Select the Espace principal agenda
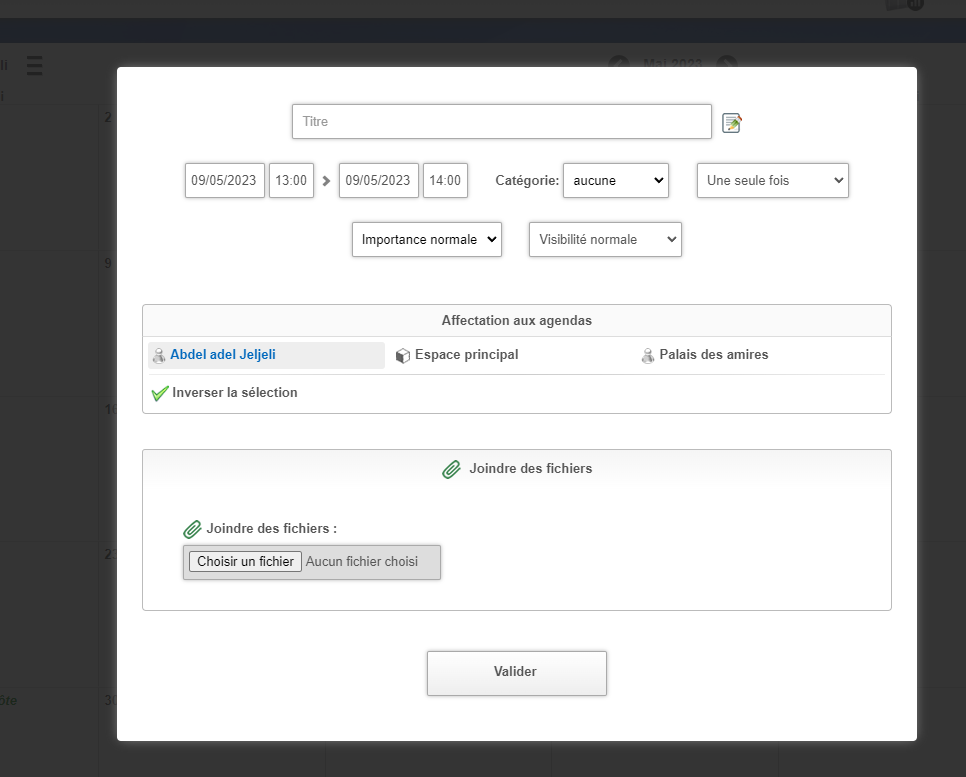Screen dimensions: 966x777 (466, 355)
